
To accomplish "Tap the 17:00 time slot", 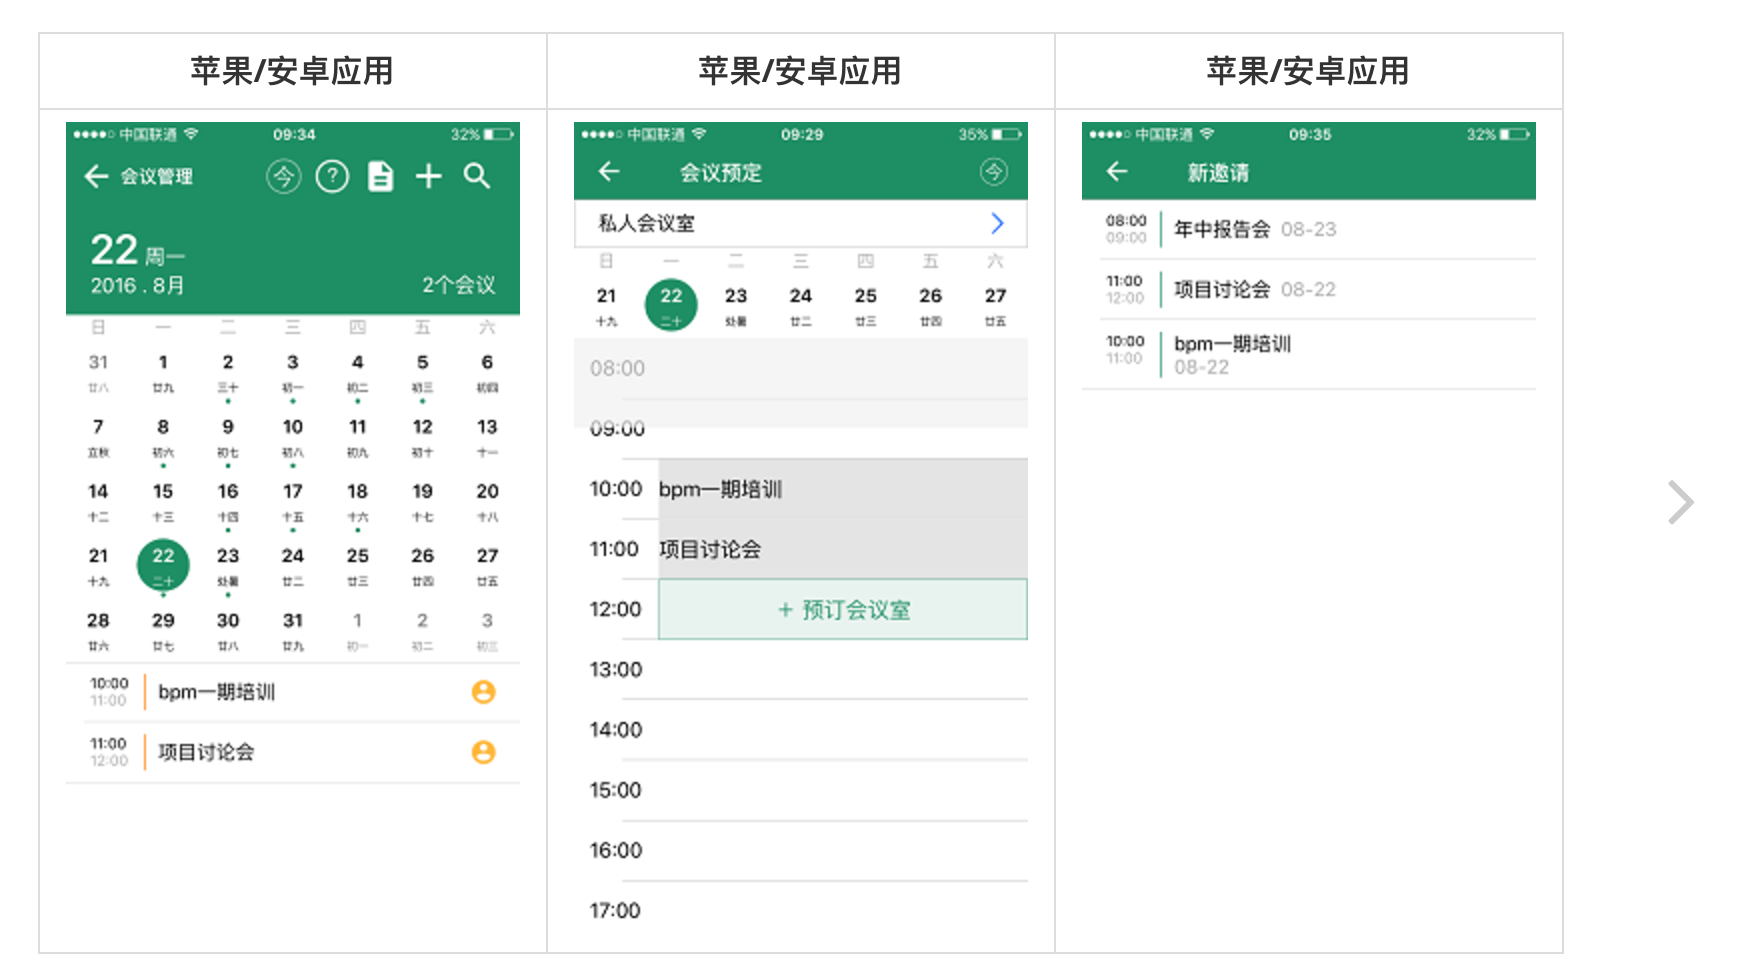I will (x=801, y=910).
